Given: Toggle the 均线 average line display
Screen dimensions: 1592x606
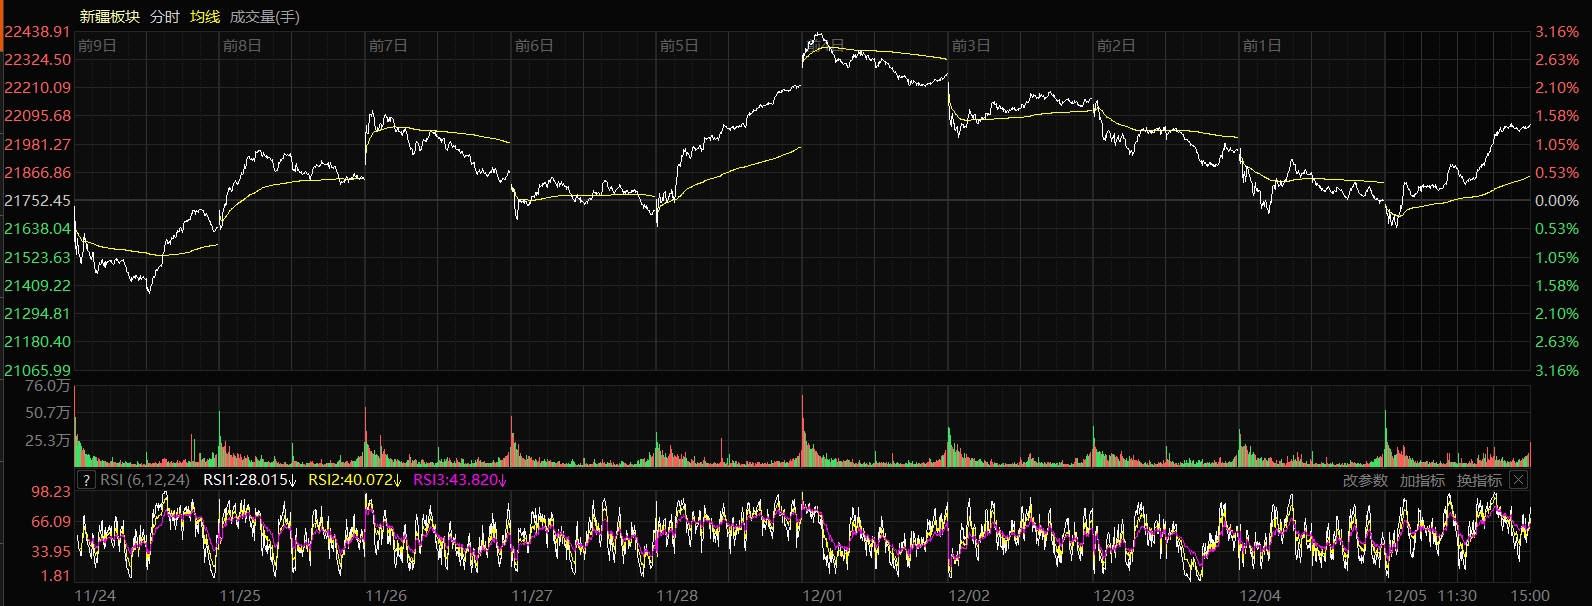Looking at the screenshot, I should (x=205, y=16).
